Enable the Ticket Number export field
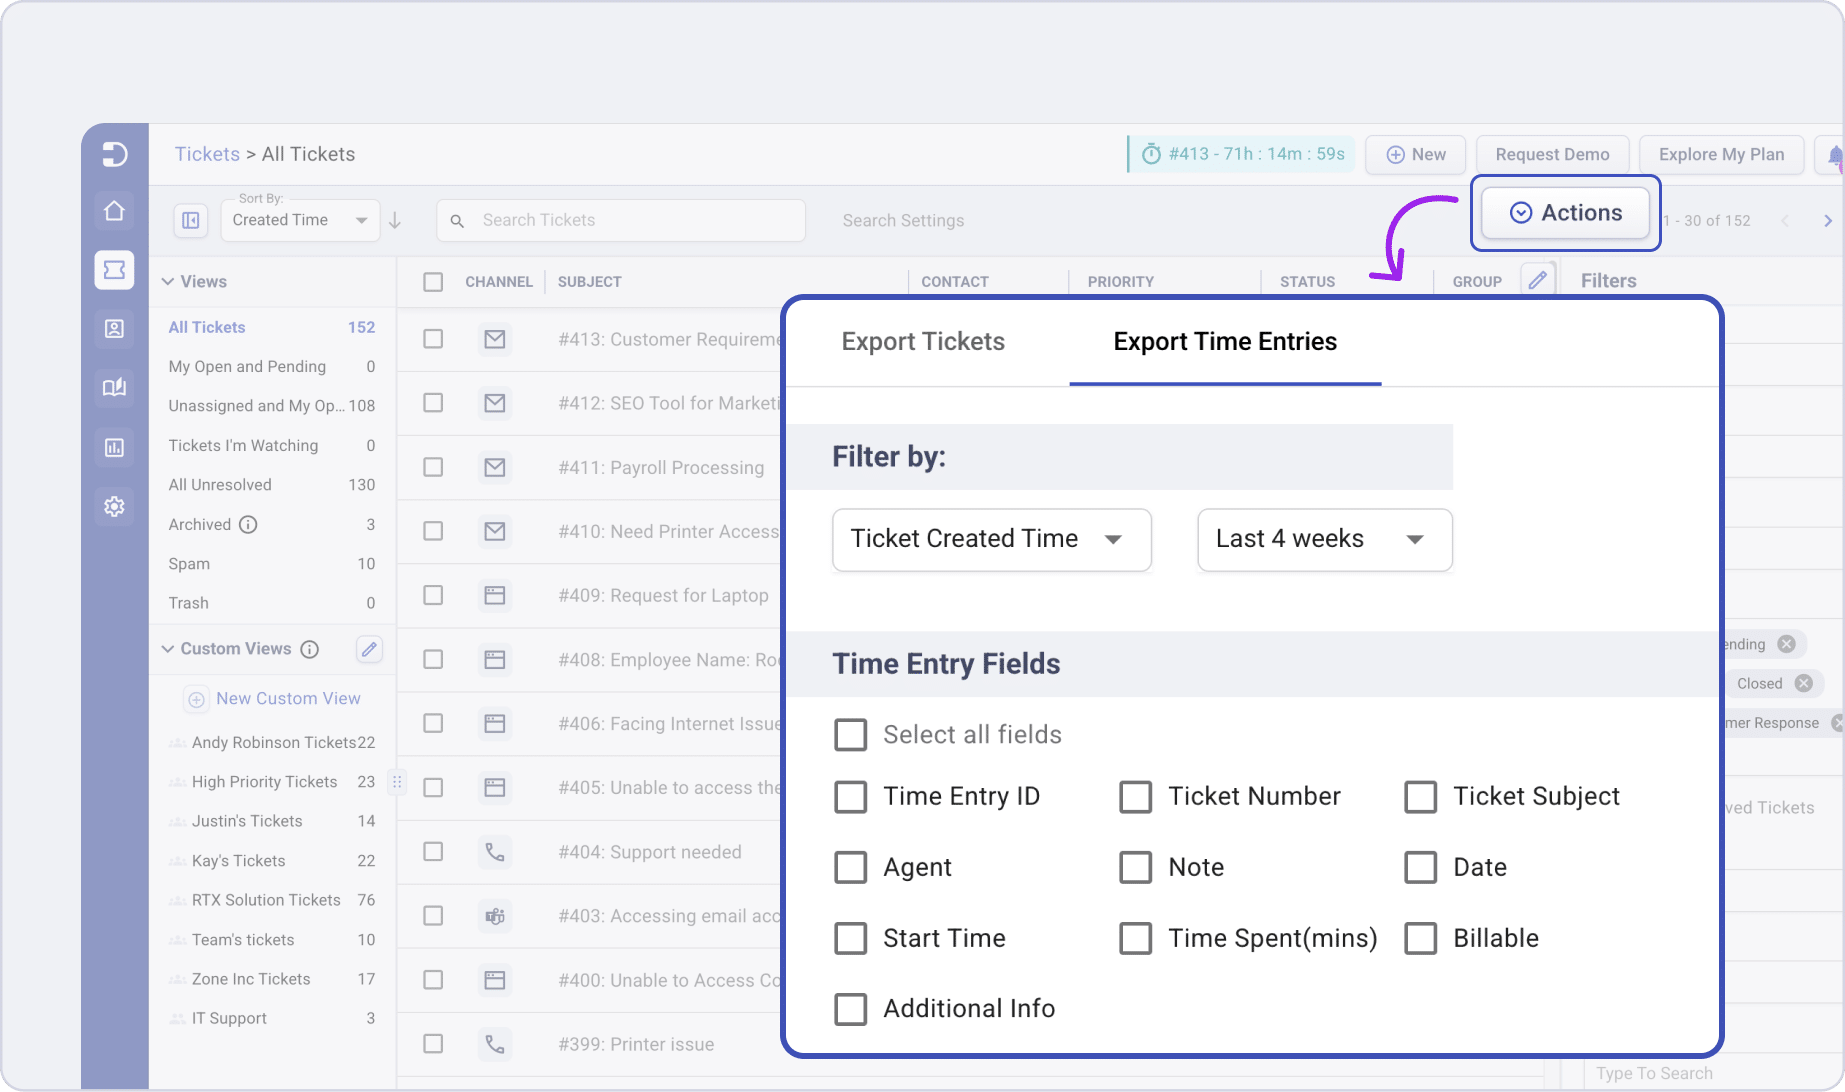 (x=1135, y=796)
